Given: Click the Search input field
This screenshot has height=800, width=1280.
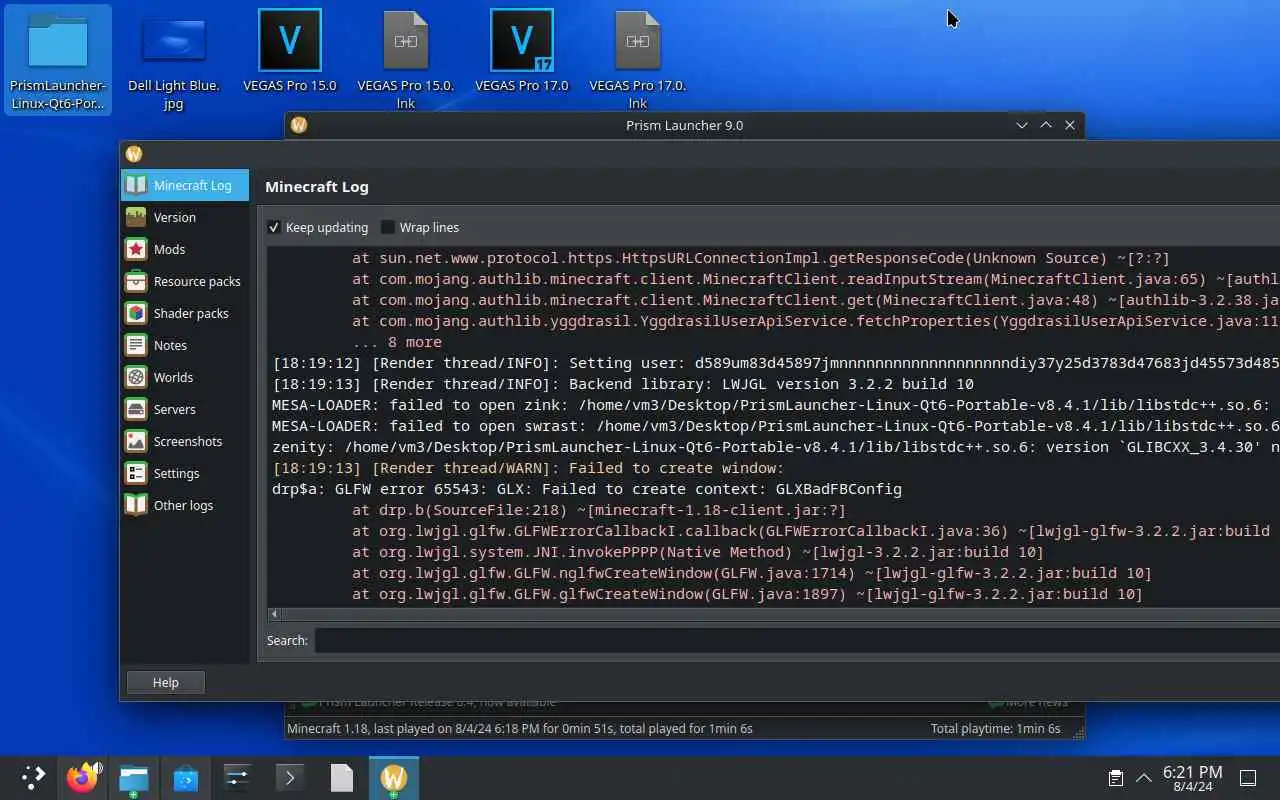Looking at the screenshot, I should click(x=797, y=640).
